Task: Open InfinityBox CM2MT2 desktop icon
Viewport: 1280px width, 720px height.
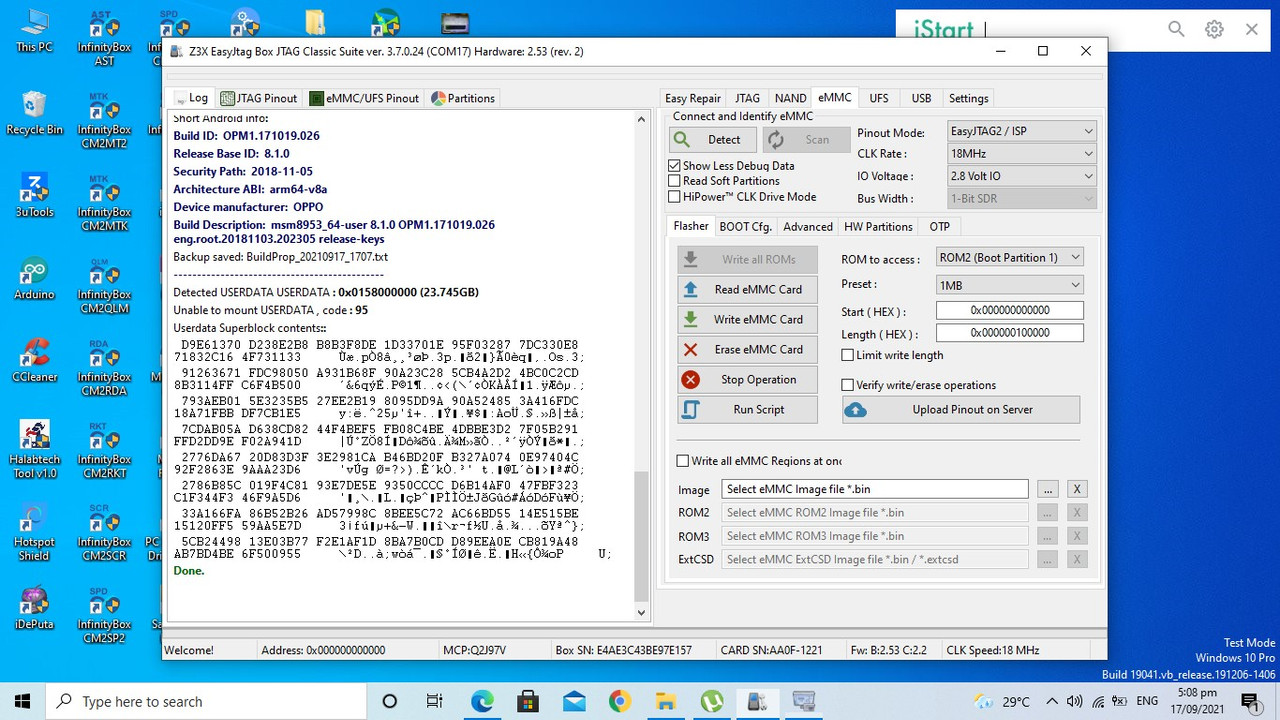Action: pos(104,120)
